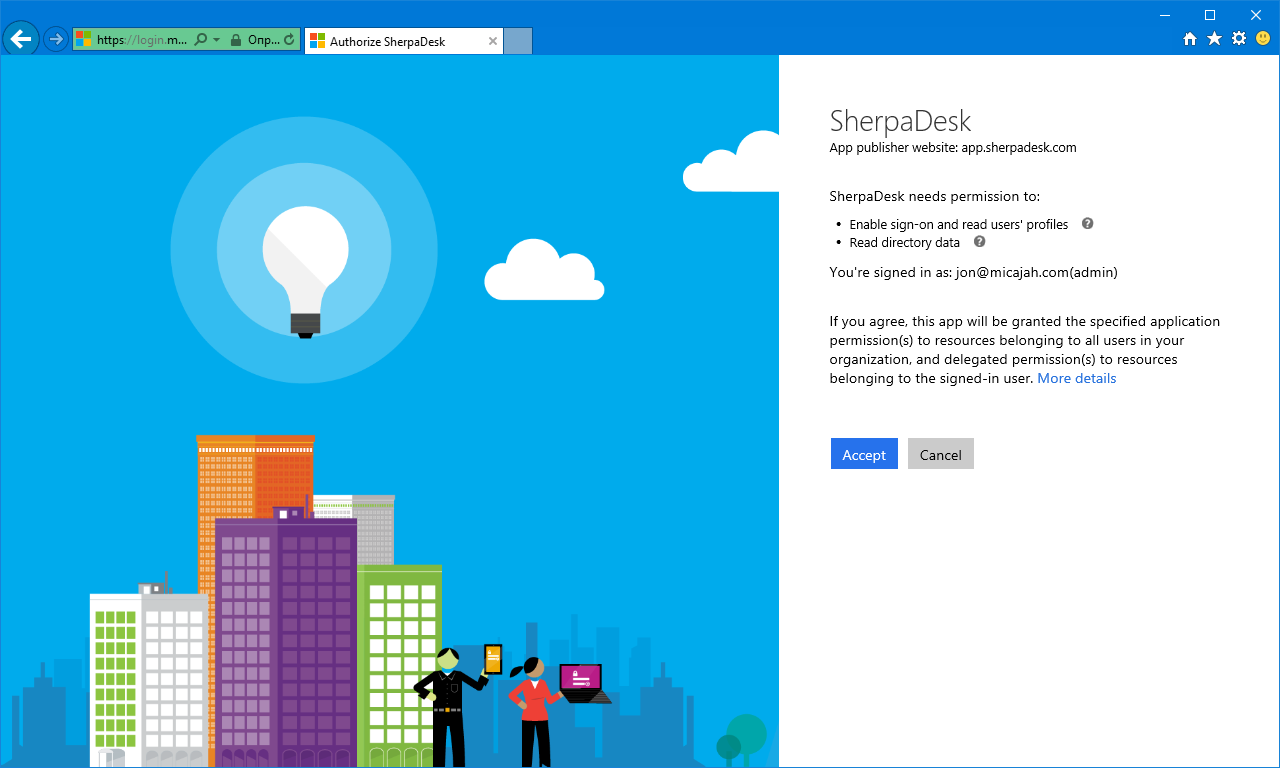The image size is (1280, 768).
Task: Open a new browser tab
Action: click(x=517, y=41)
